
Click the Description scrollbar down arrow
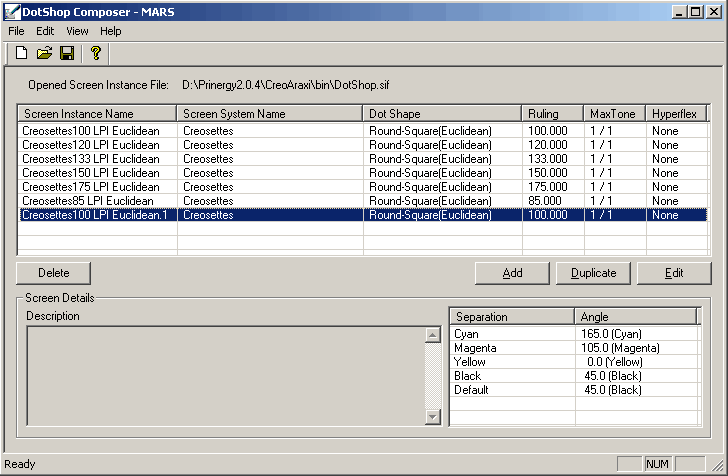pyautogui.click(x=433, y=418)
